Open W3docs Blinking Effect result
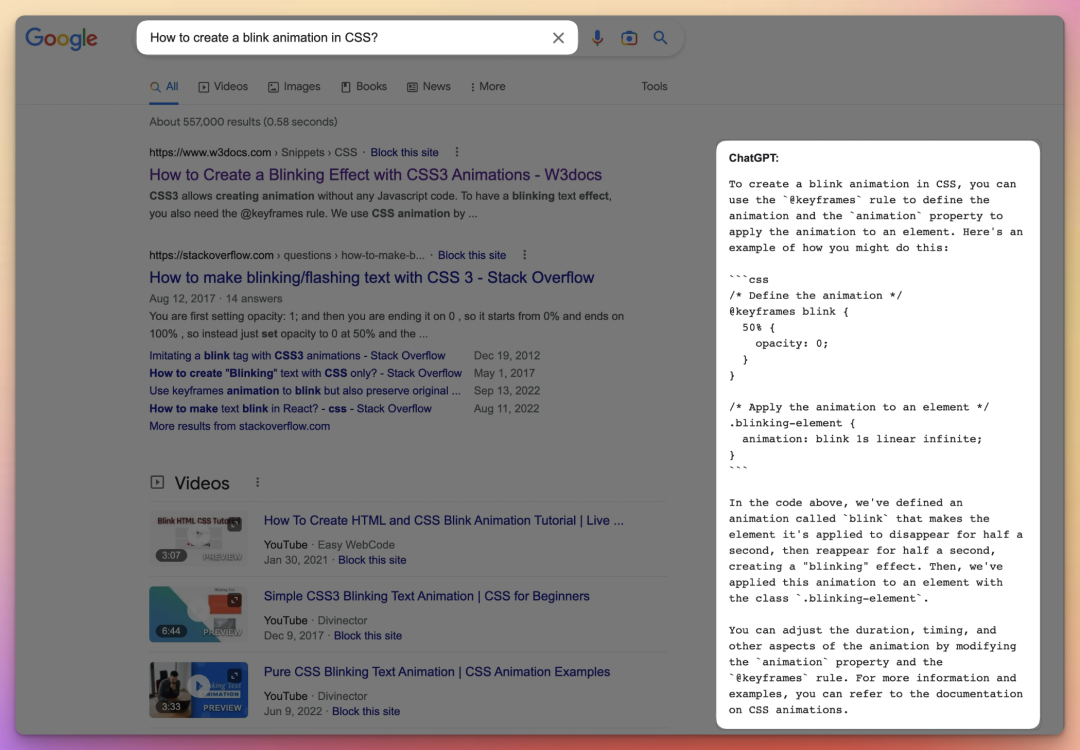 [375, 175]
